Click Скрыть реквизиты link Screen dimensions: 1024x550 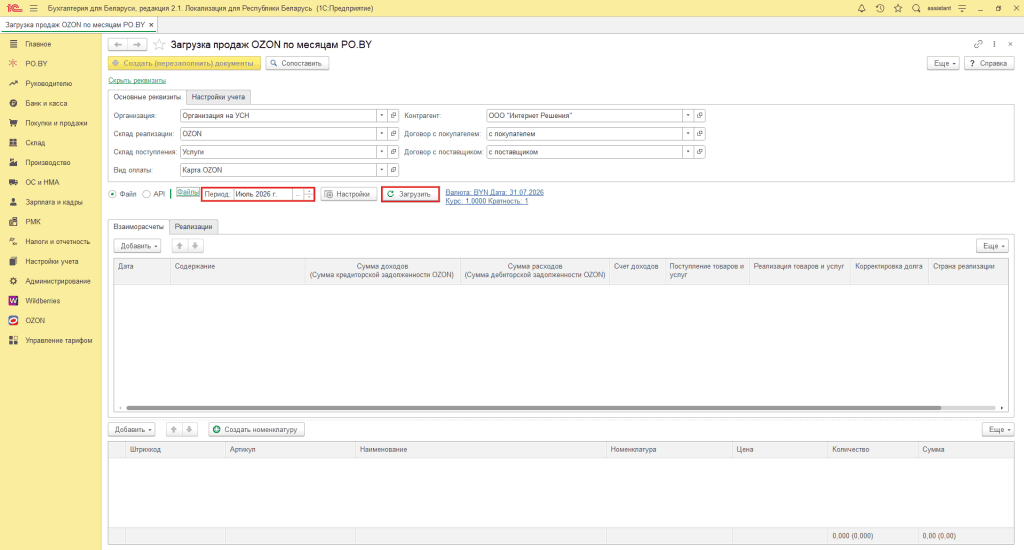pyautogui.click(x=137, y=80)
